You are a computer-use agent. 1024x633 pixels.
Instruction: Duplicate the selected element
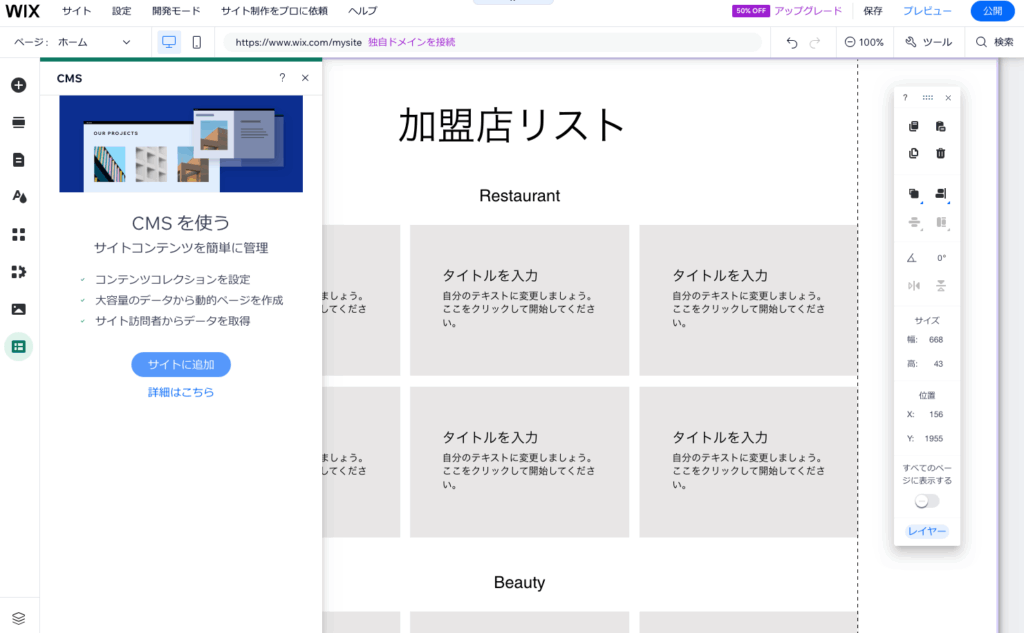click(x=912, y=154)
